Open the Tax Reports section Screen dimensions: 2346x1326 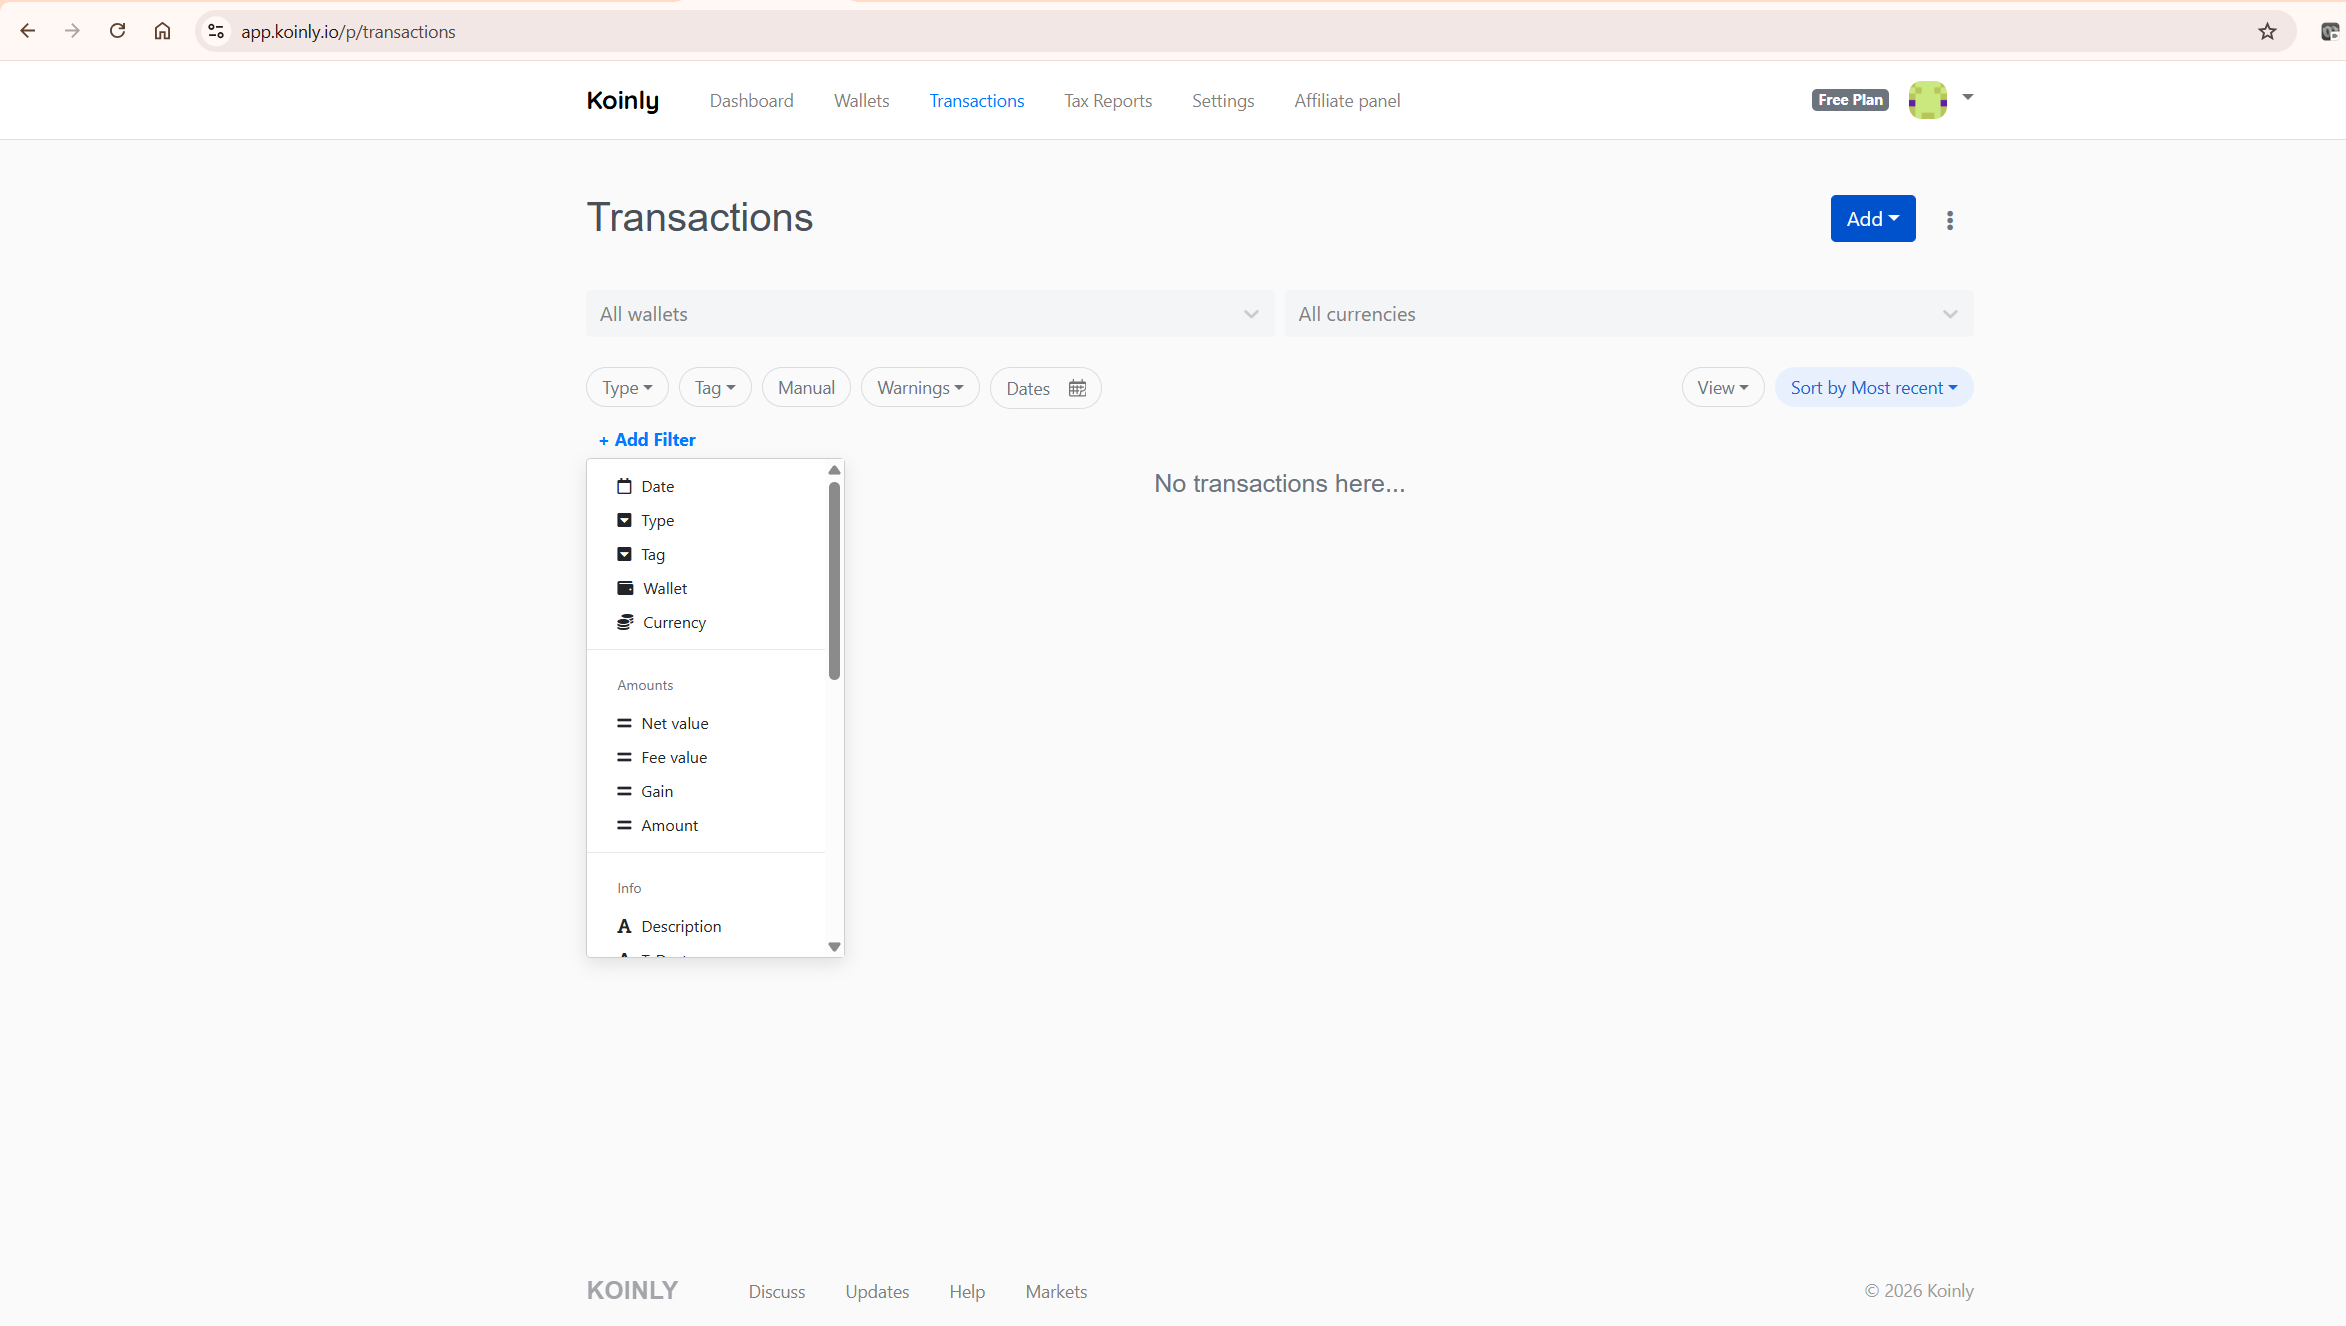click(1107, 100)
